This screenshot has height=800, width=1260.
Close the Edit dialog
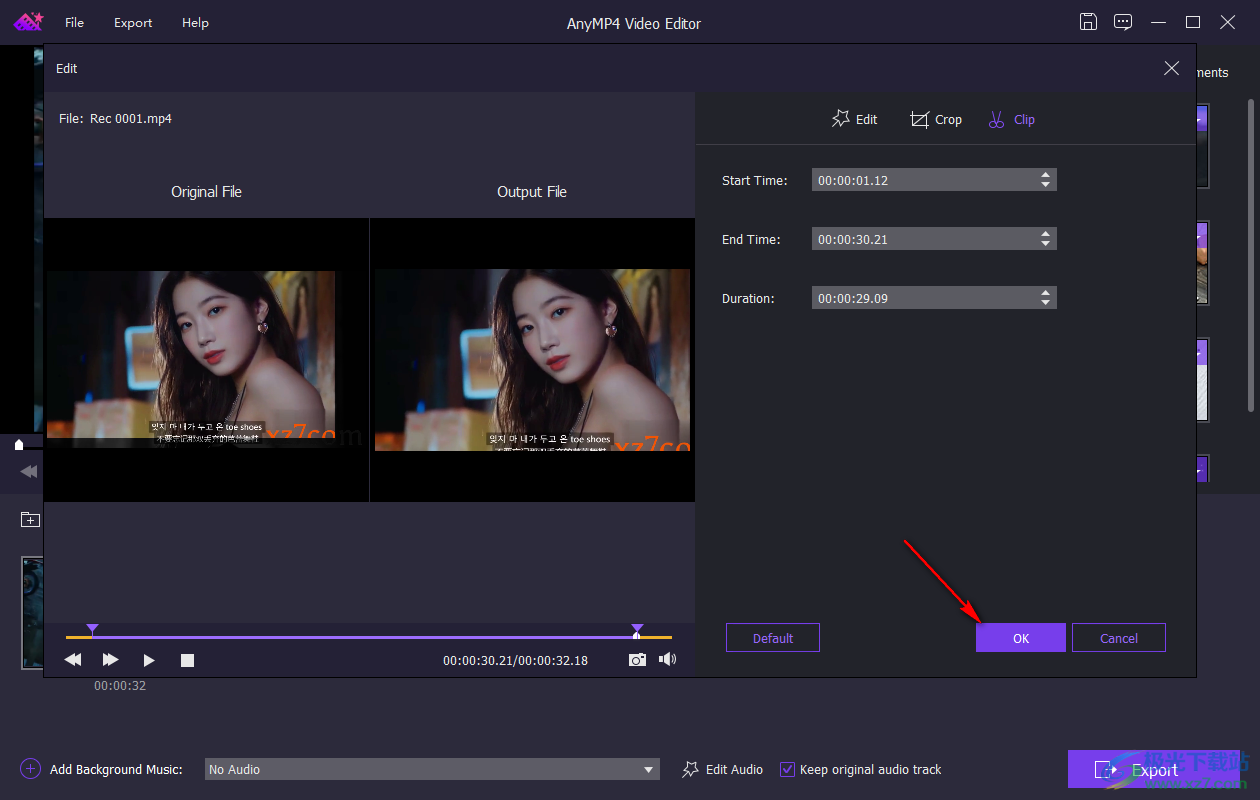pos(1171,68)
